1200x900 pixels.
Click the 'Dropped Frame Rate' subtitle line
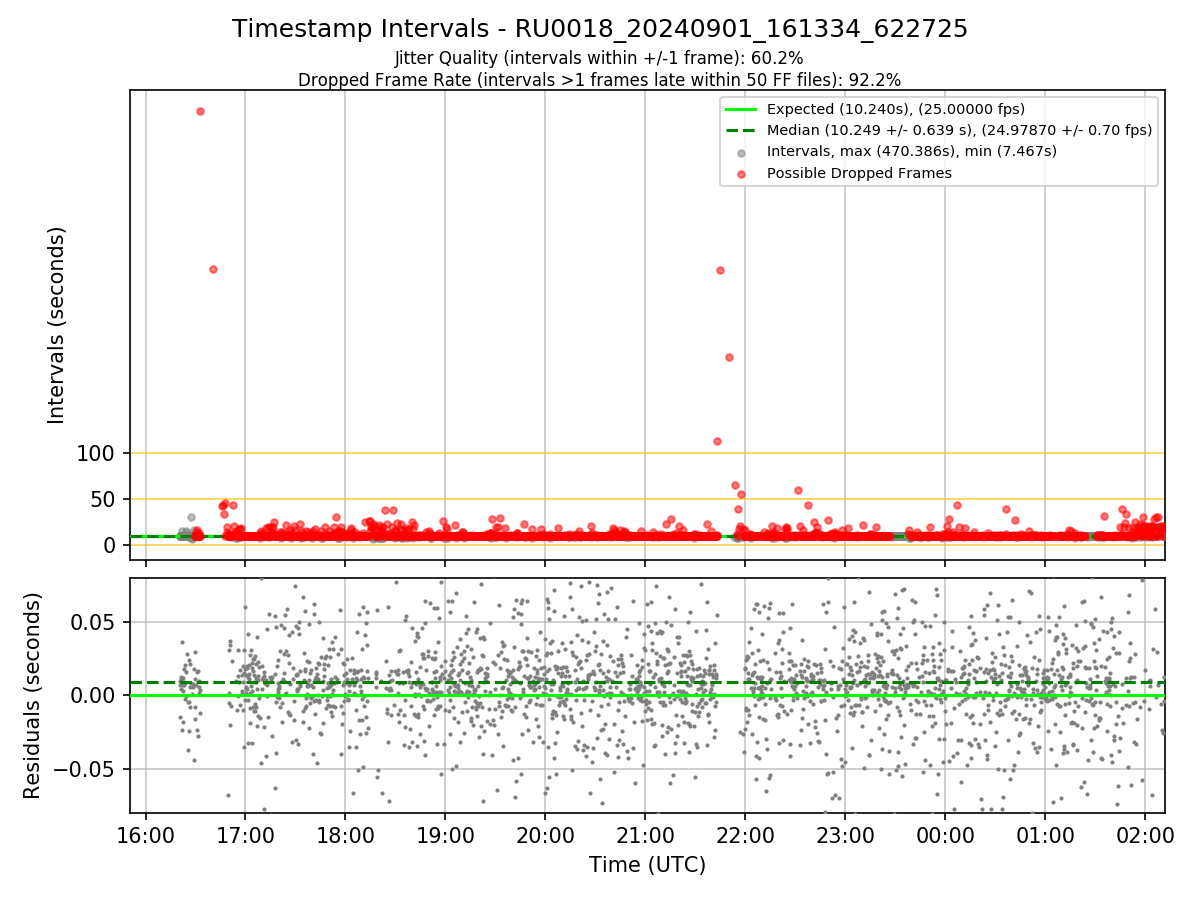[600, 79]
